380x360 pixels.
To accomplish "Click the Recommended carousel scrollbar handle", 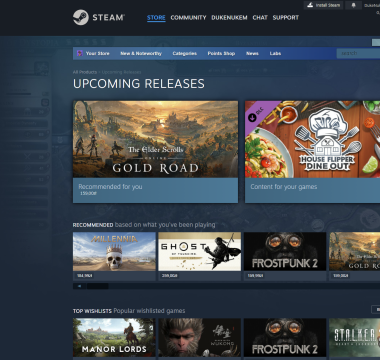I will [x=98, y=286].
